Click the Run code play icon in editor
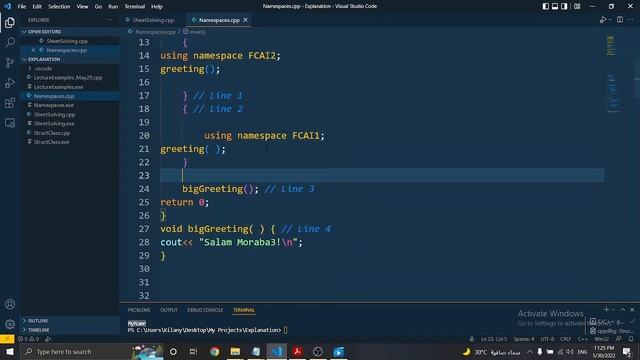Image resolution: width=640 pixels, height=360 pixels. [x=602, y=20]
